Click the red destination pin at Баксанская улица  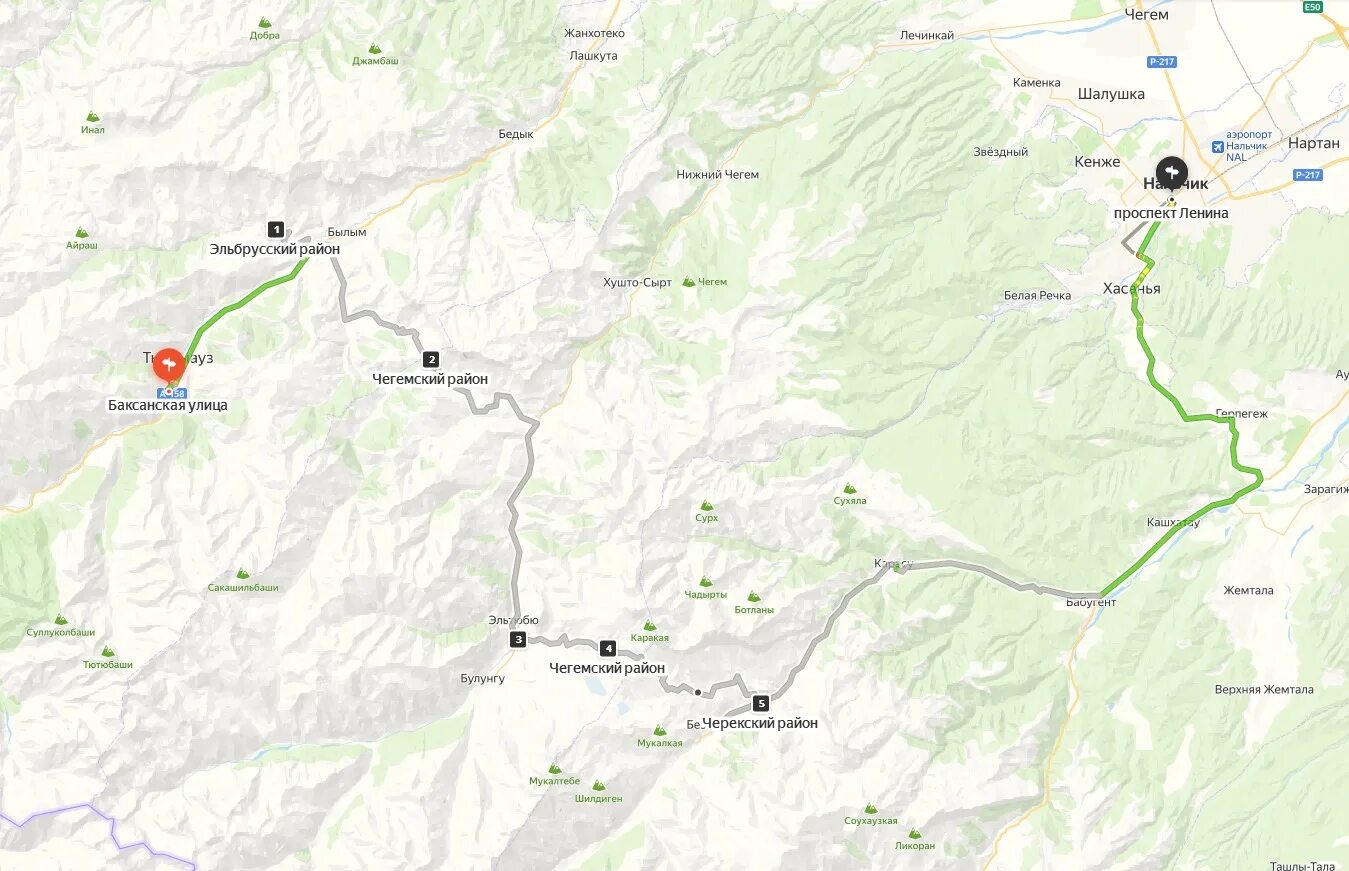[168, 364]
